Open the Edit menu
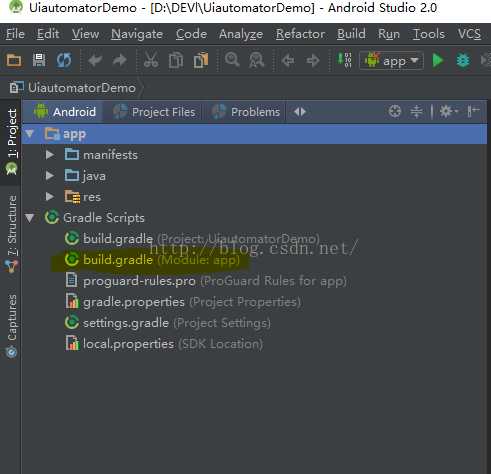 tap(48, 34)
